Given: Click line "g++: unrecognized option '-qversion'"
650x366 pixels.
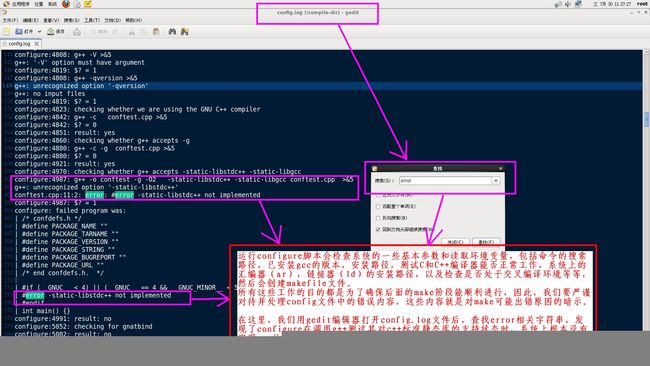Looking at the screenshot, I should (x=81, y=86).
